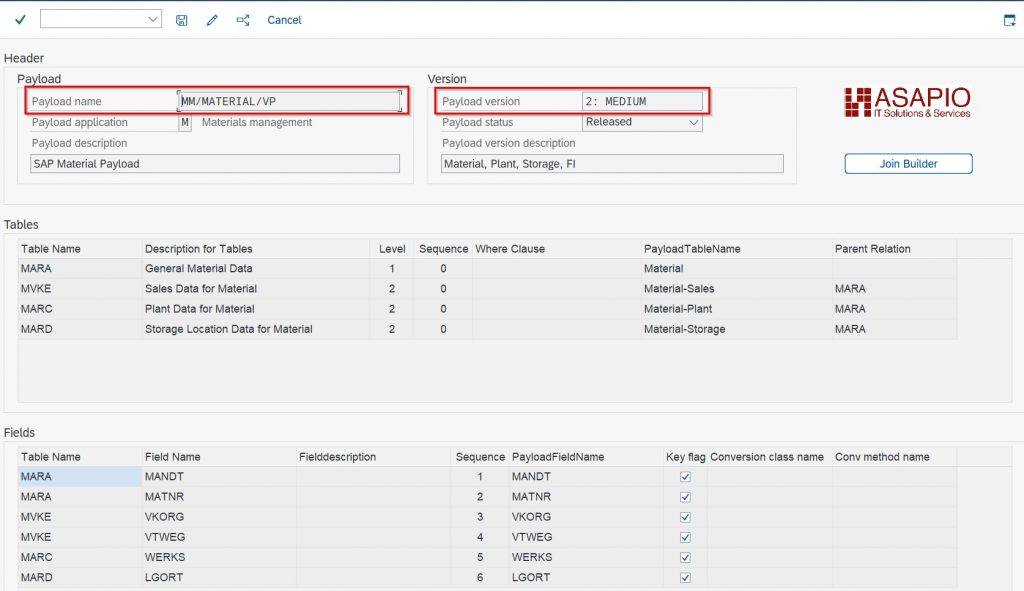Click the Save disk icon
Viewport: 1024px width, 591px height.
[x=181, y=20]
